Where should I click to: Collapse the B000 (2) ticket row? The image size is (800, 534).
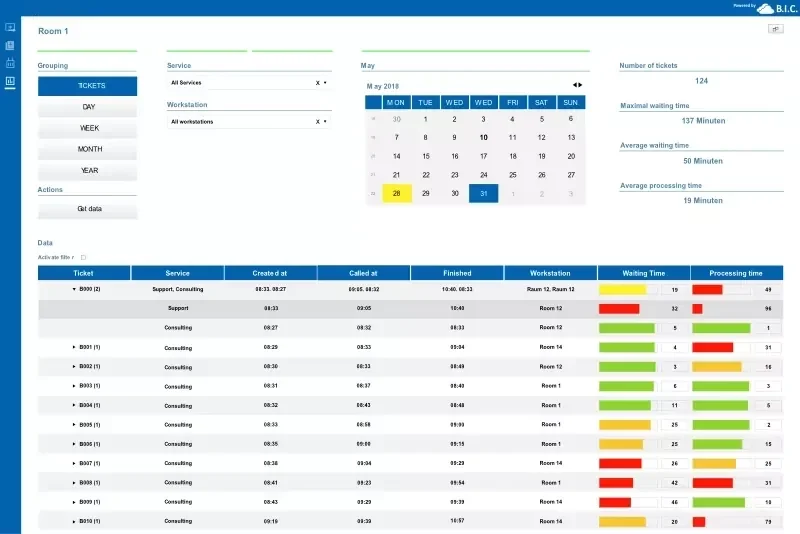point(74,289)
